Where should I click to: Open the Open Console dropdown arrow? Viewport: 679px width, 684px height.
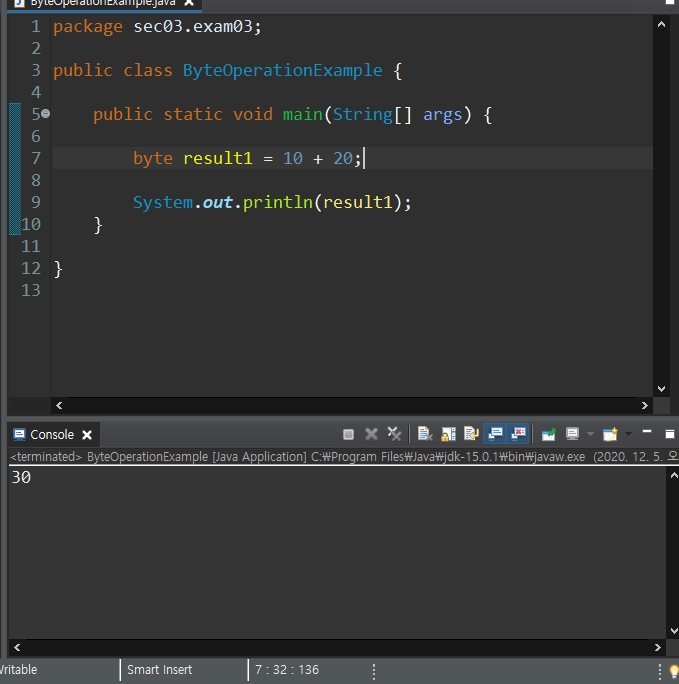tap(628, 434)
